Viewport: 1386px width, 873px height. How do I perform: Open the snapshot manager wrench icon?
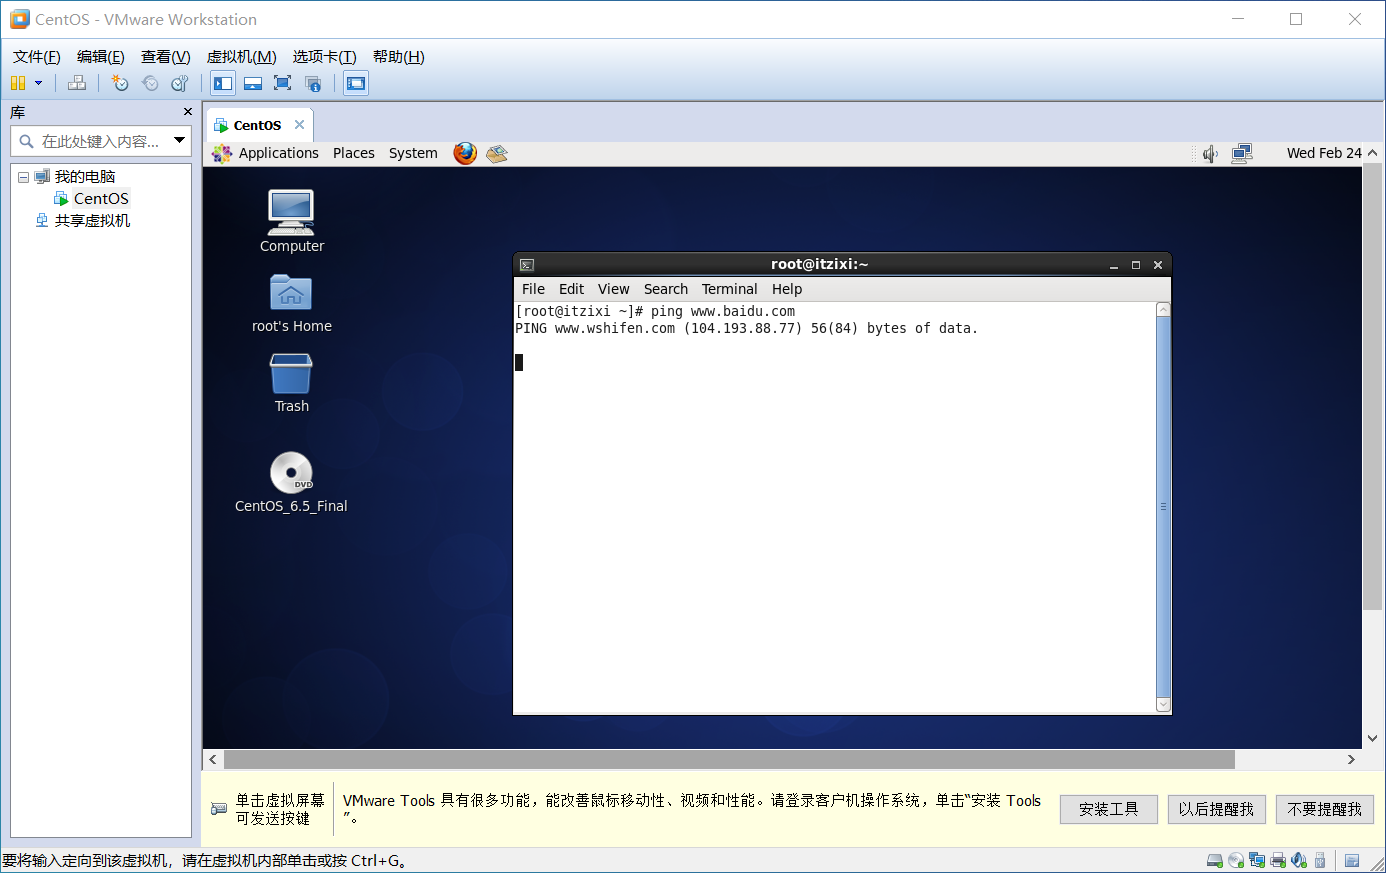click(x=180, y=83)
